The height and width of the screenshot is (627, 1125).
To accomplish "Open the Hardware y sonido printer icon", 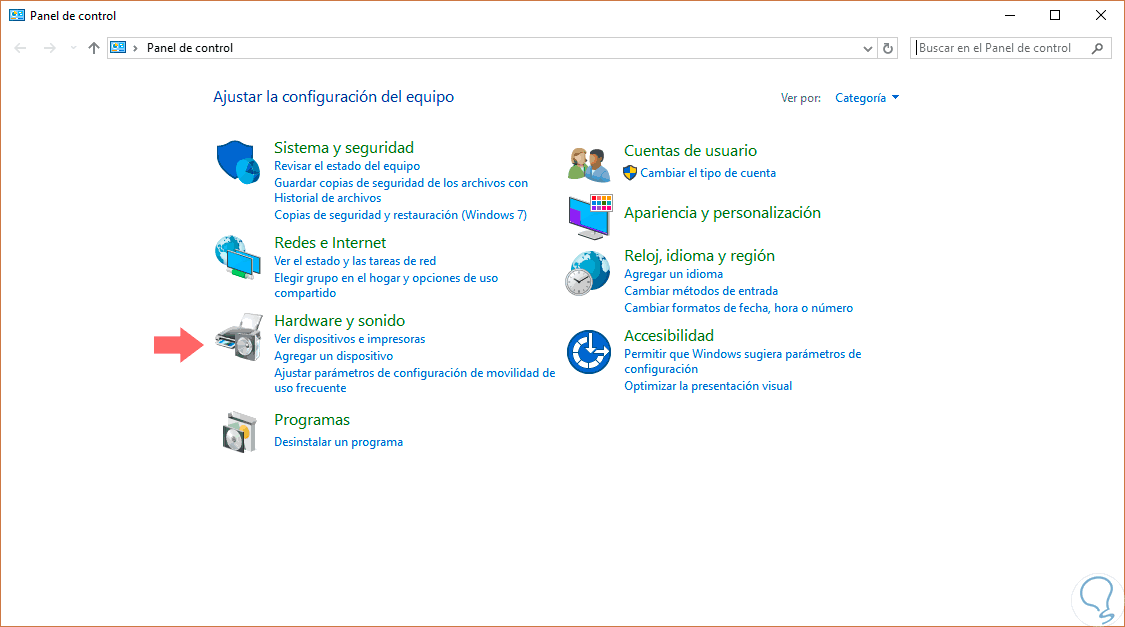I will (x=239, y=336).
